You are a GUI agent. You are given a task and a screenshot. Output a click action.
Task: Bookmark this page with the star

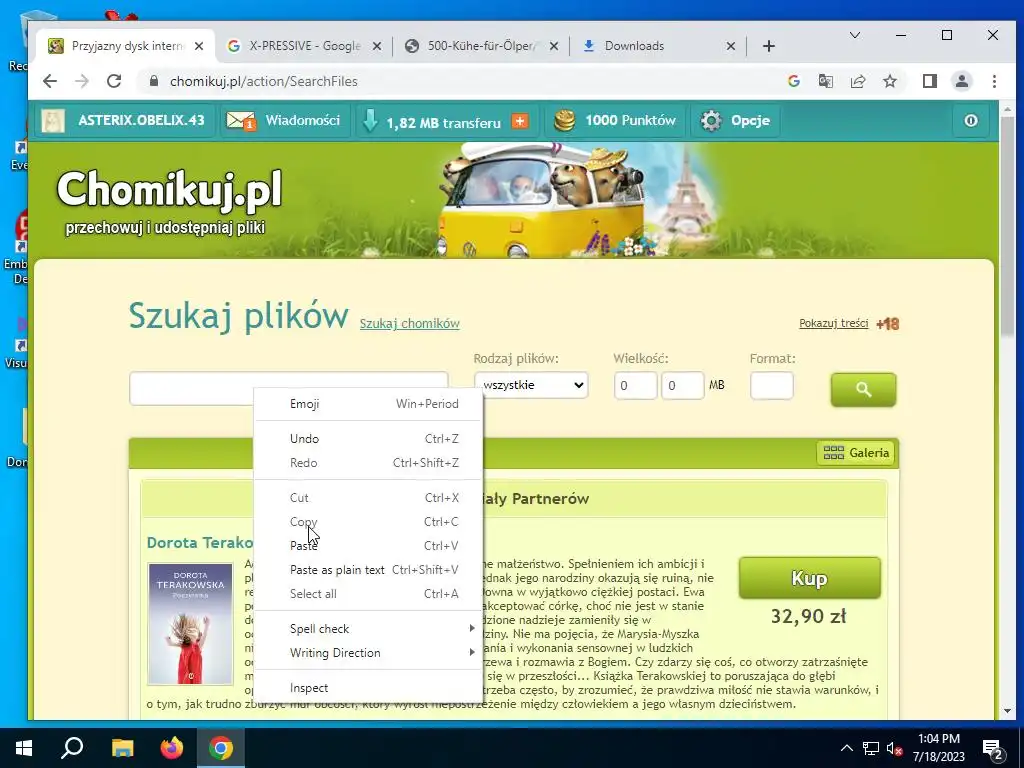(x=889, y=81)
